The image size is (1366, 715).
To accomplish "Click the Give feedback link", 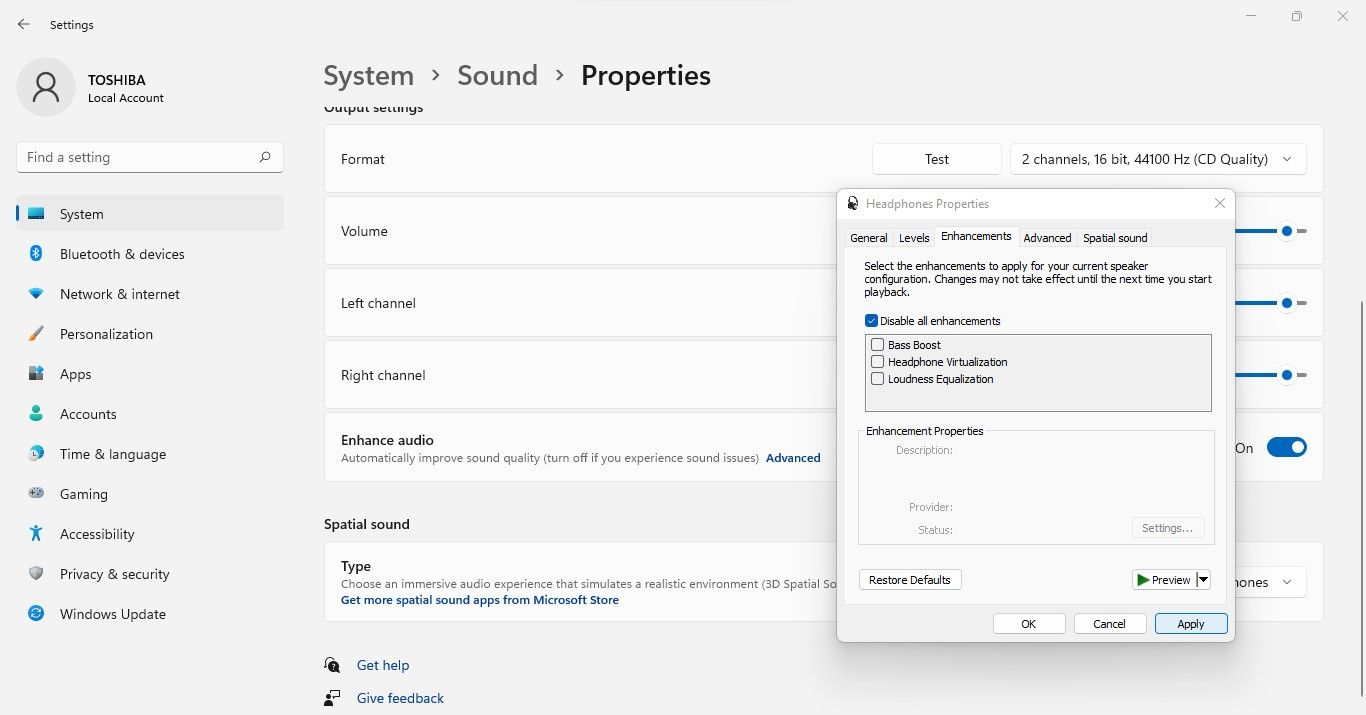I will (x=400, y=698).
